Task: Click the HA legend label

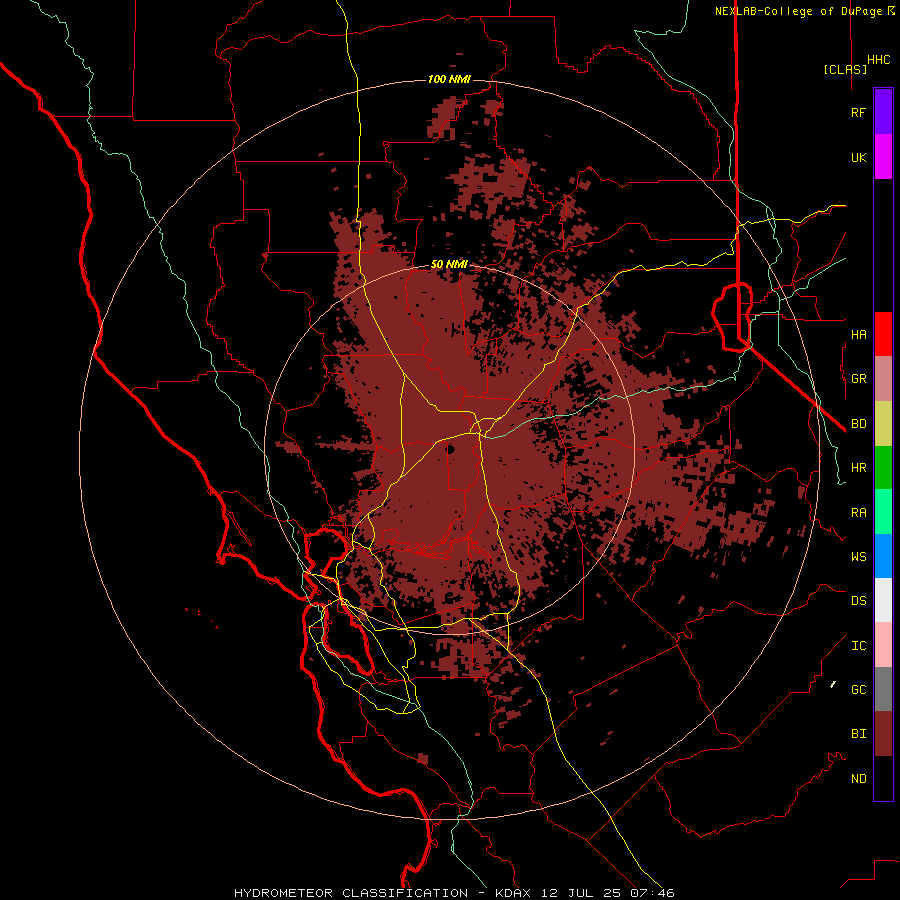Action: coord(858,334)
